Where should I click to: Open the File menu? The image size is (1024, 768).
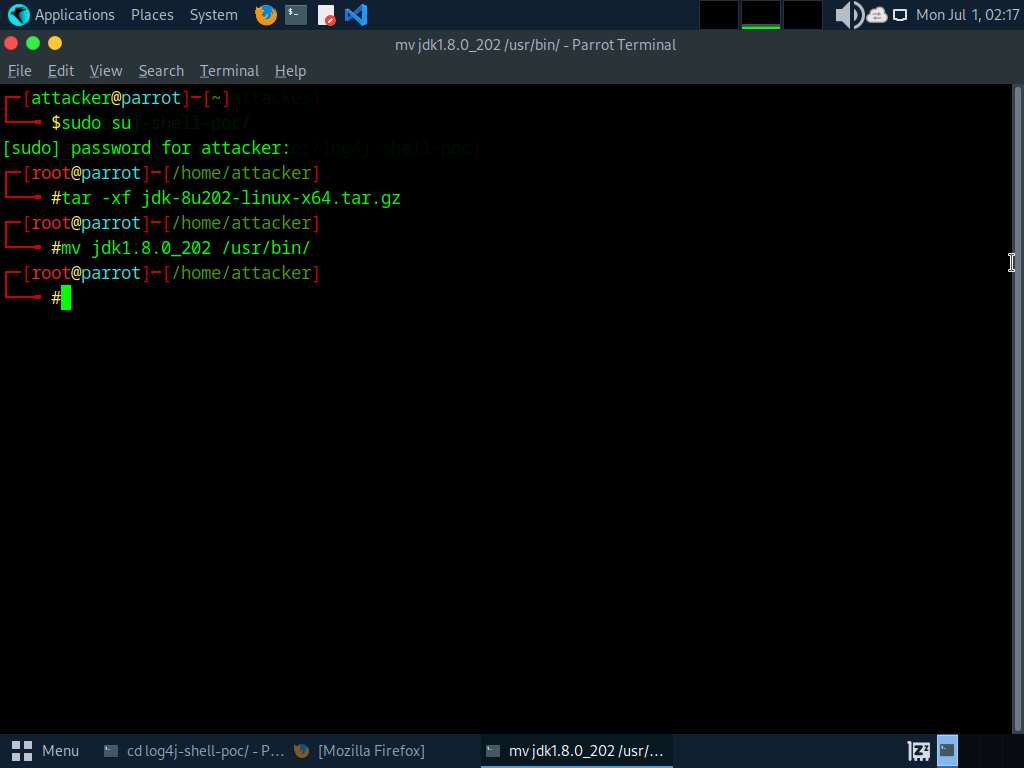click(20, 71)
